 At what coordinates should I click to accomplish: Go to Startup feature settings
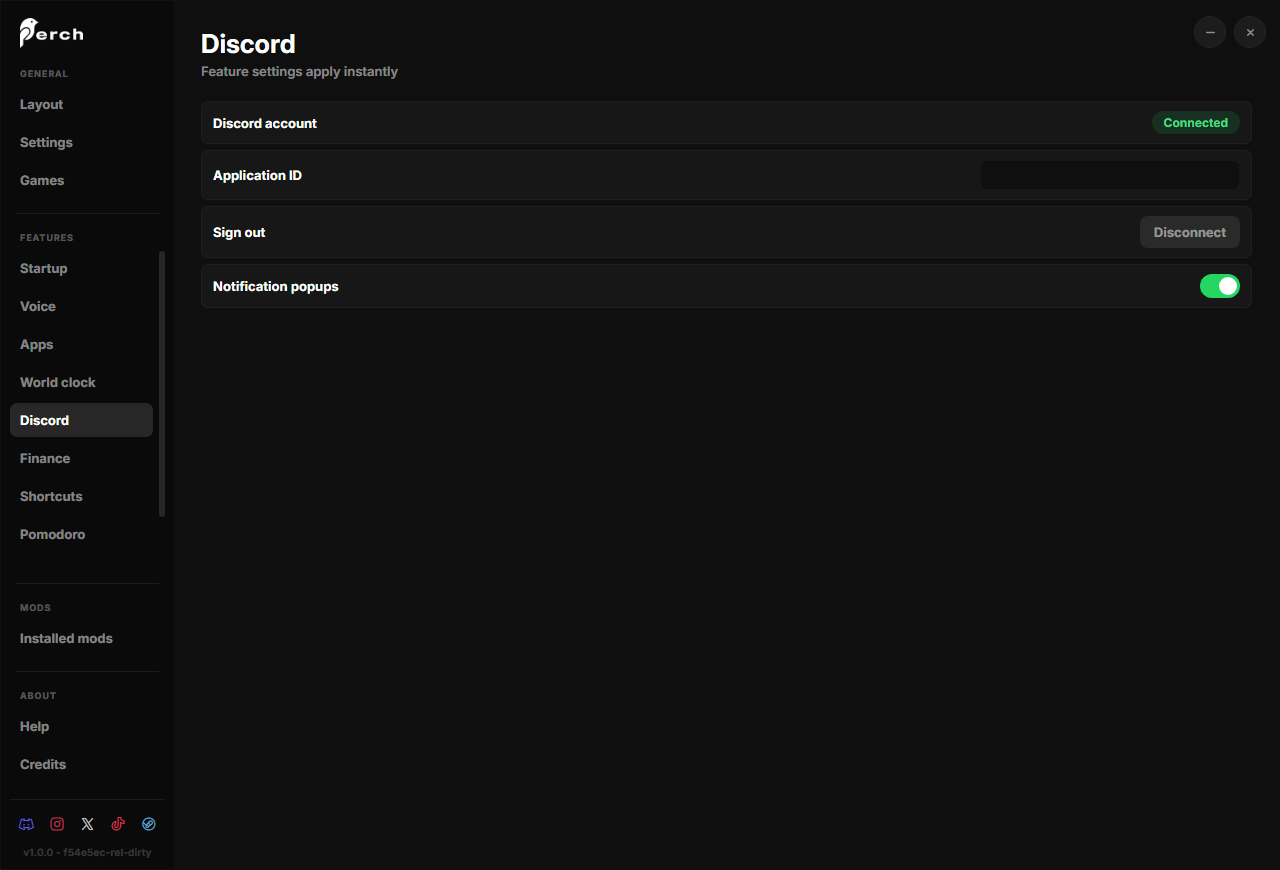81,268
